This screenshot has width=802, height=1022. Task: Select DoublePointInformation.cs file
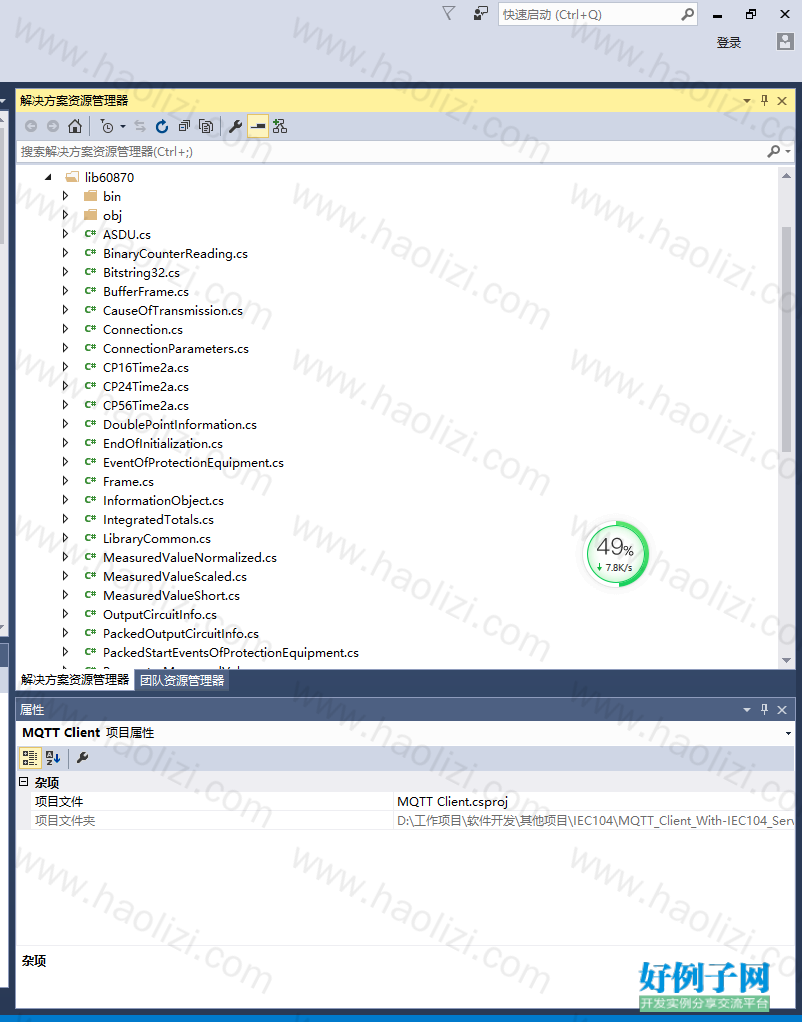(x=180, y=424)
